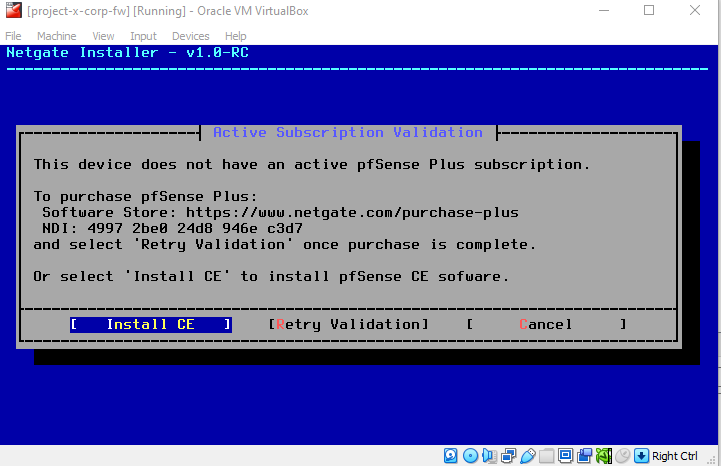Click the audio status icon
The height and width of the screenshot is (466, 721).
click(490, 456)
